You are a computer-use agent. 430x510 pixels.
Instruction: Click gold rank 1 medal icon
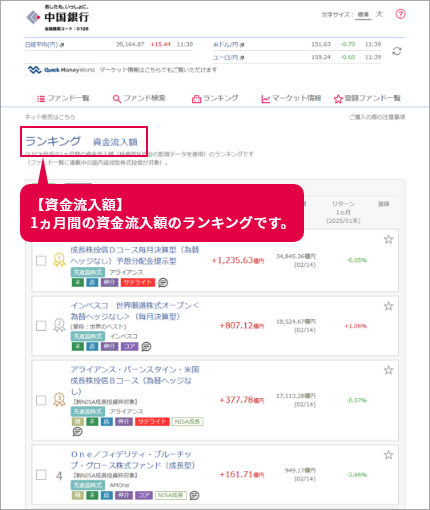[59, 260]
